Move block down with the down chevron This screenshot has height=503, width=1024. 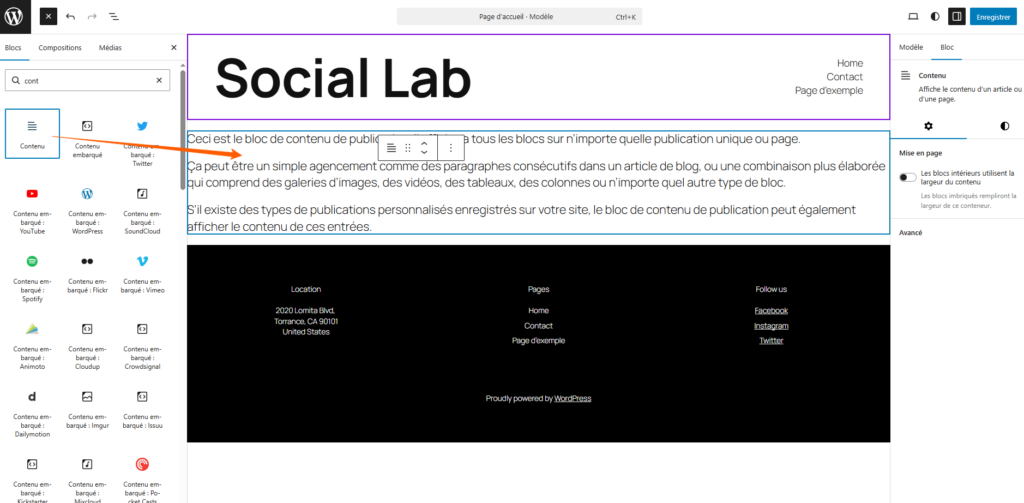click(424, 152)
